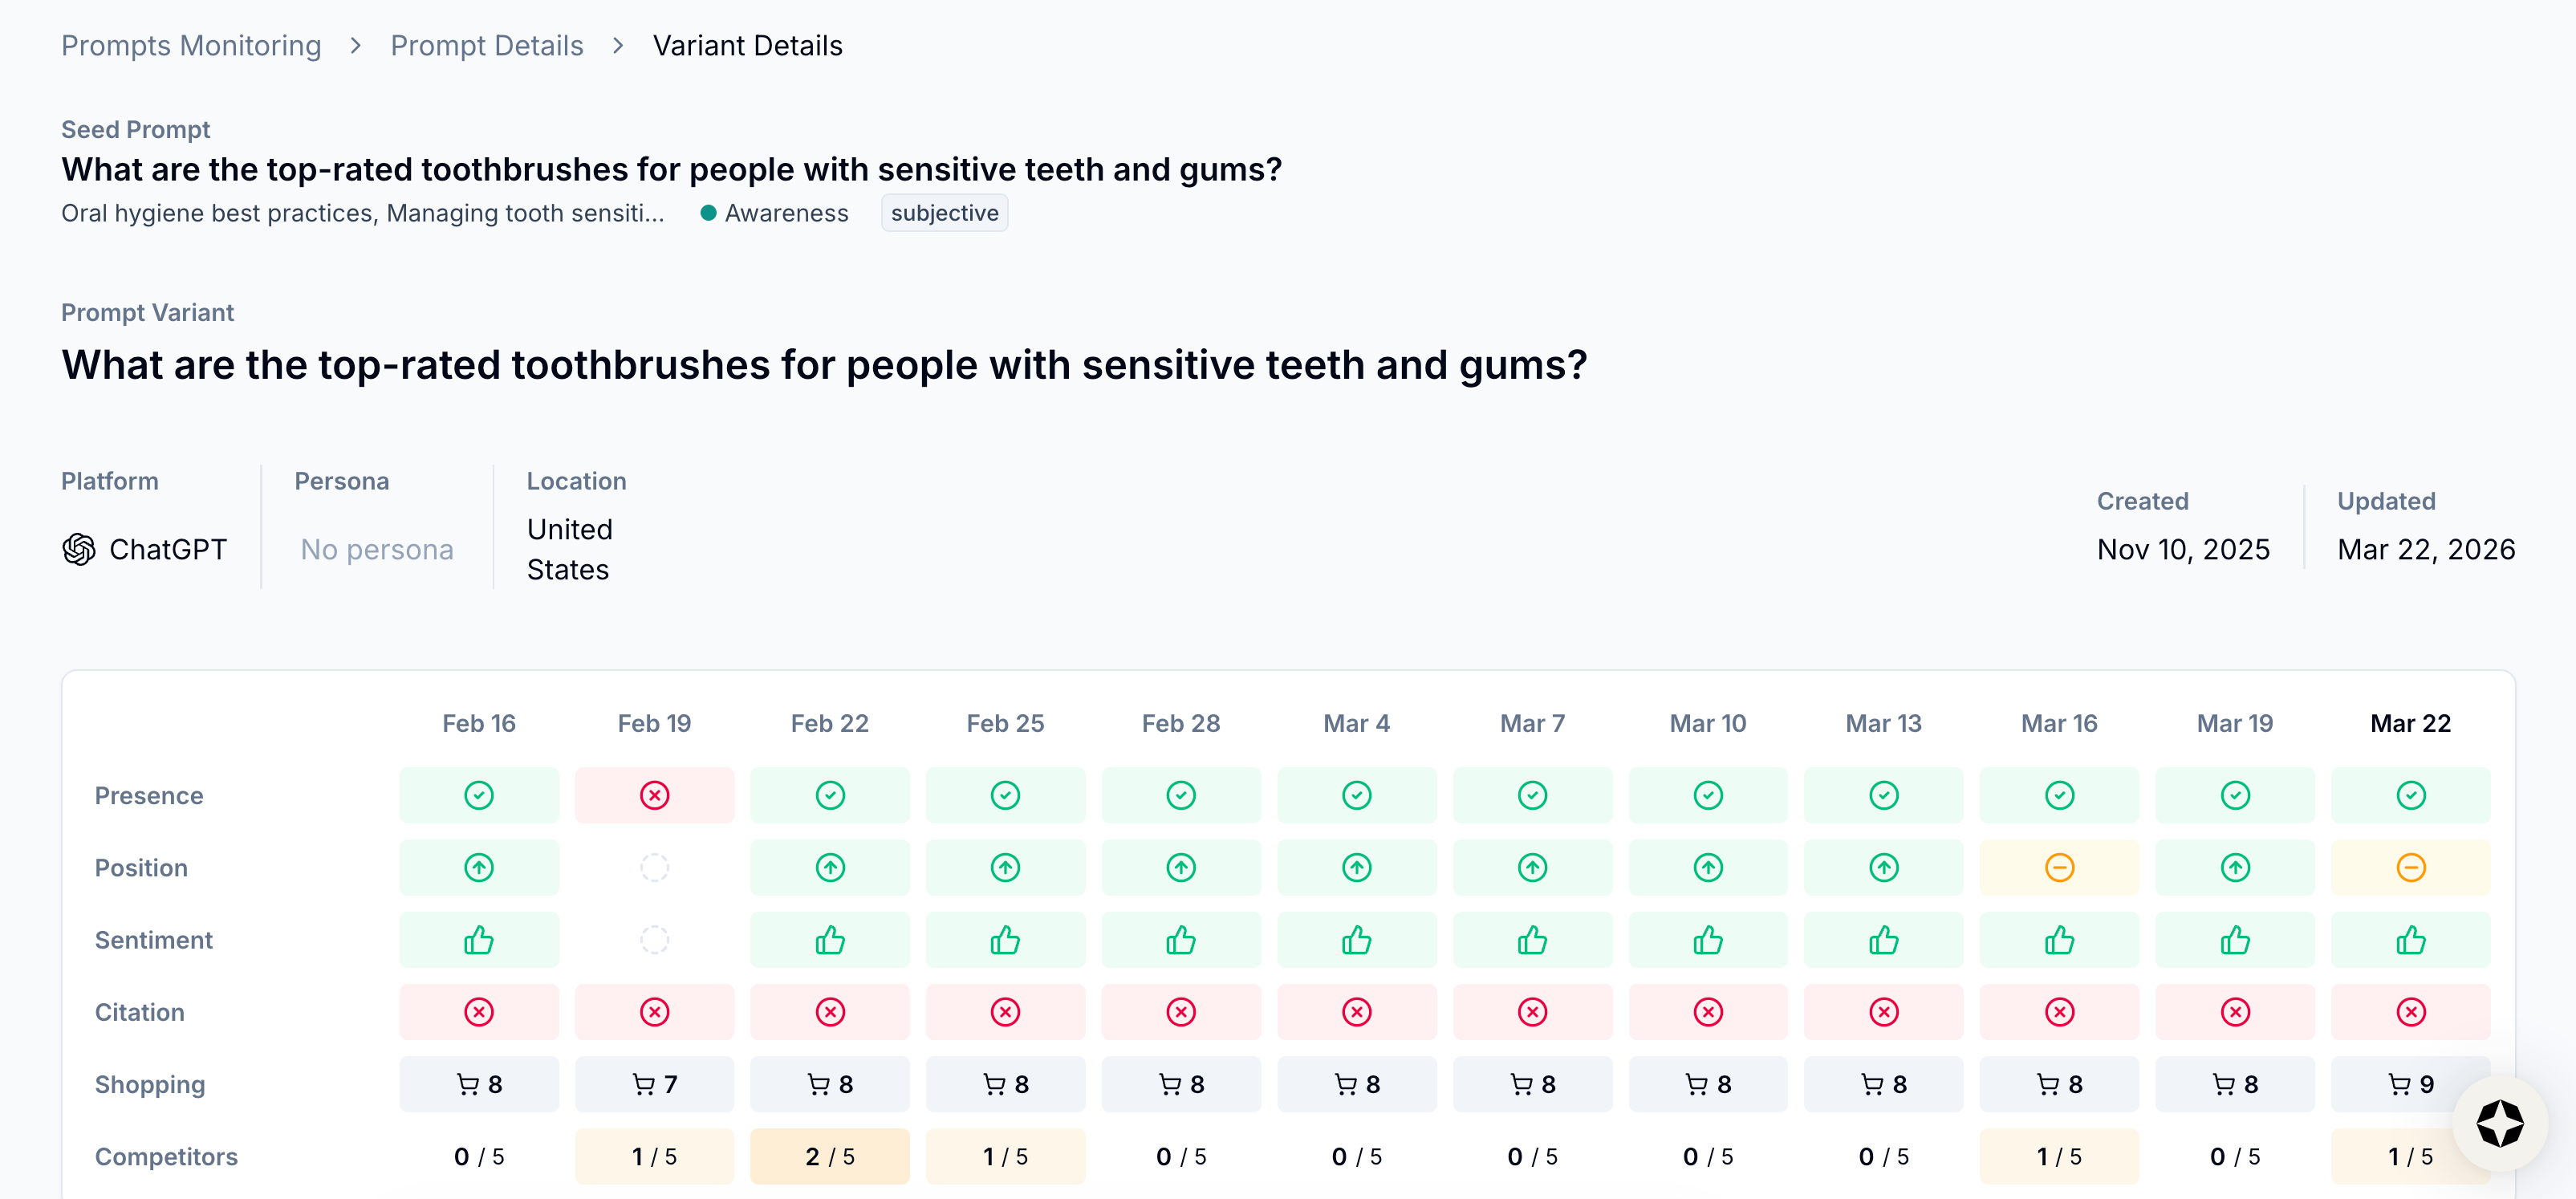This screenshot has height=1199, width=2576.
Task: Click the Mar 16 orange position icon
Action: click(x=2059, y=867)
